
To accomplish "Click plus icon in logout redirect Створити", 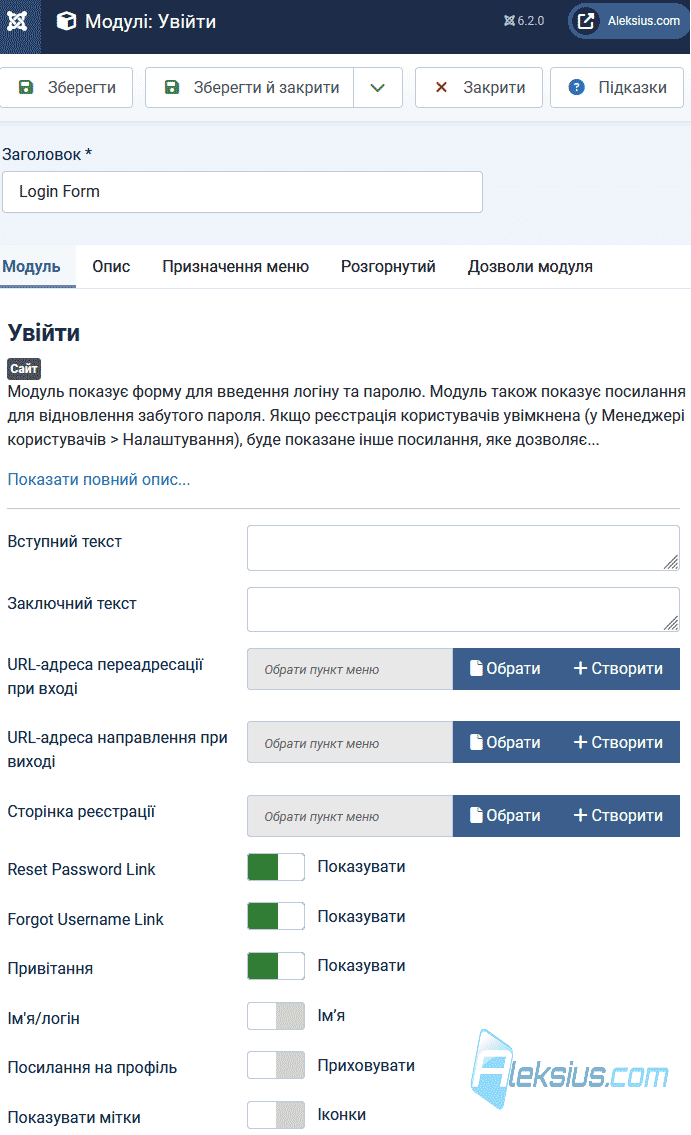I will tap(580, 742).
